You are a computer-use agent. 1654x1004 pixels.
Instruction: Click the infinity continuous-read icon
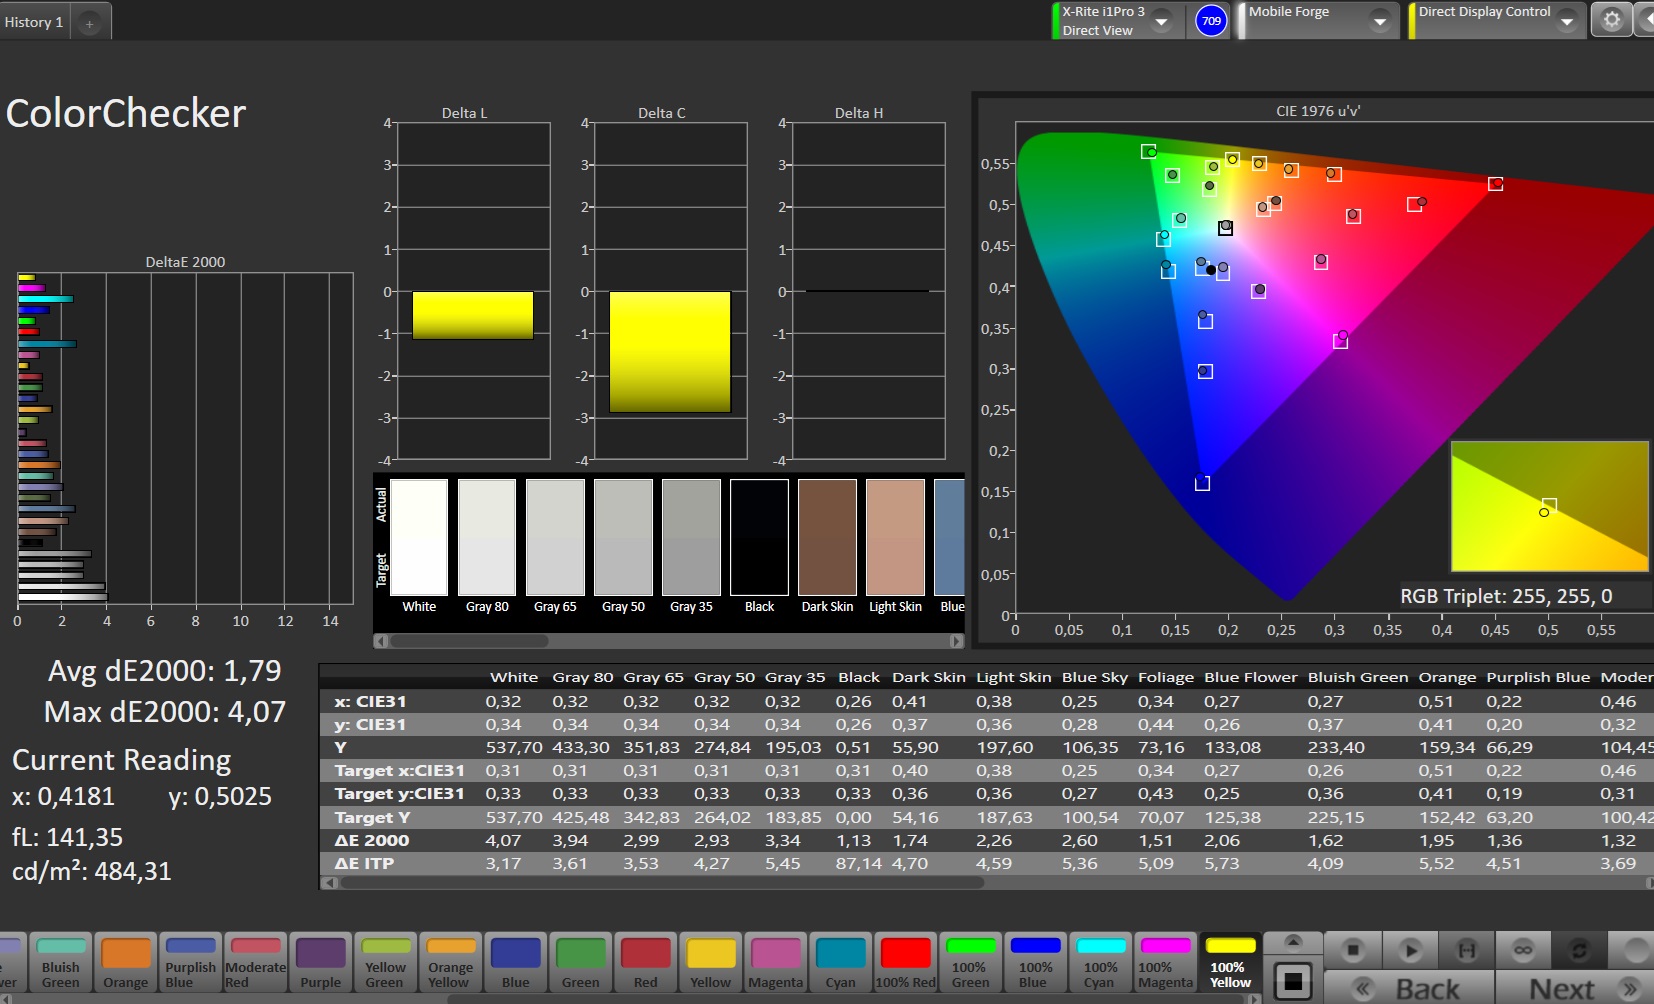[1522, 950]
